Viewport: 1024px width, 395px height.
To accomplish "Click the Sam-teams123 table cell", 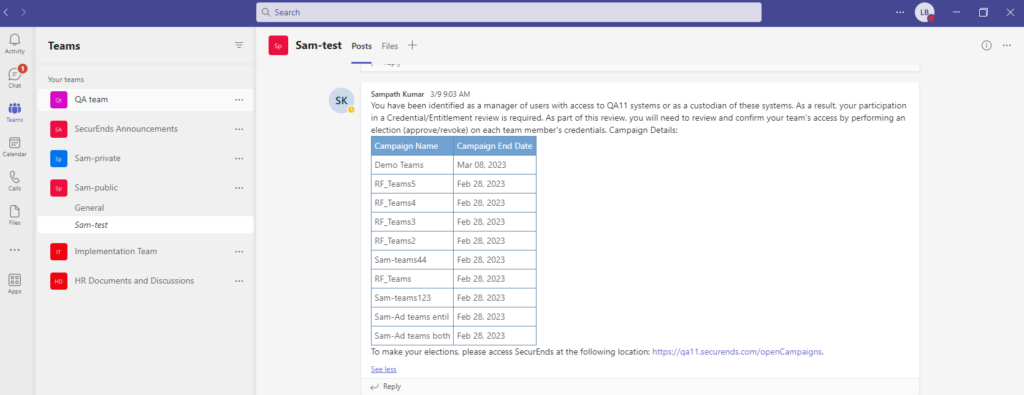I will (x=413, y=298).
